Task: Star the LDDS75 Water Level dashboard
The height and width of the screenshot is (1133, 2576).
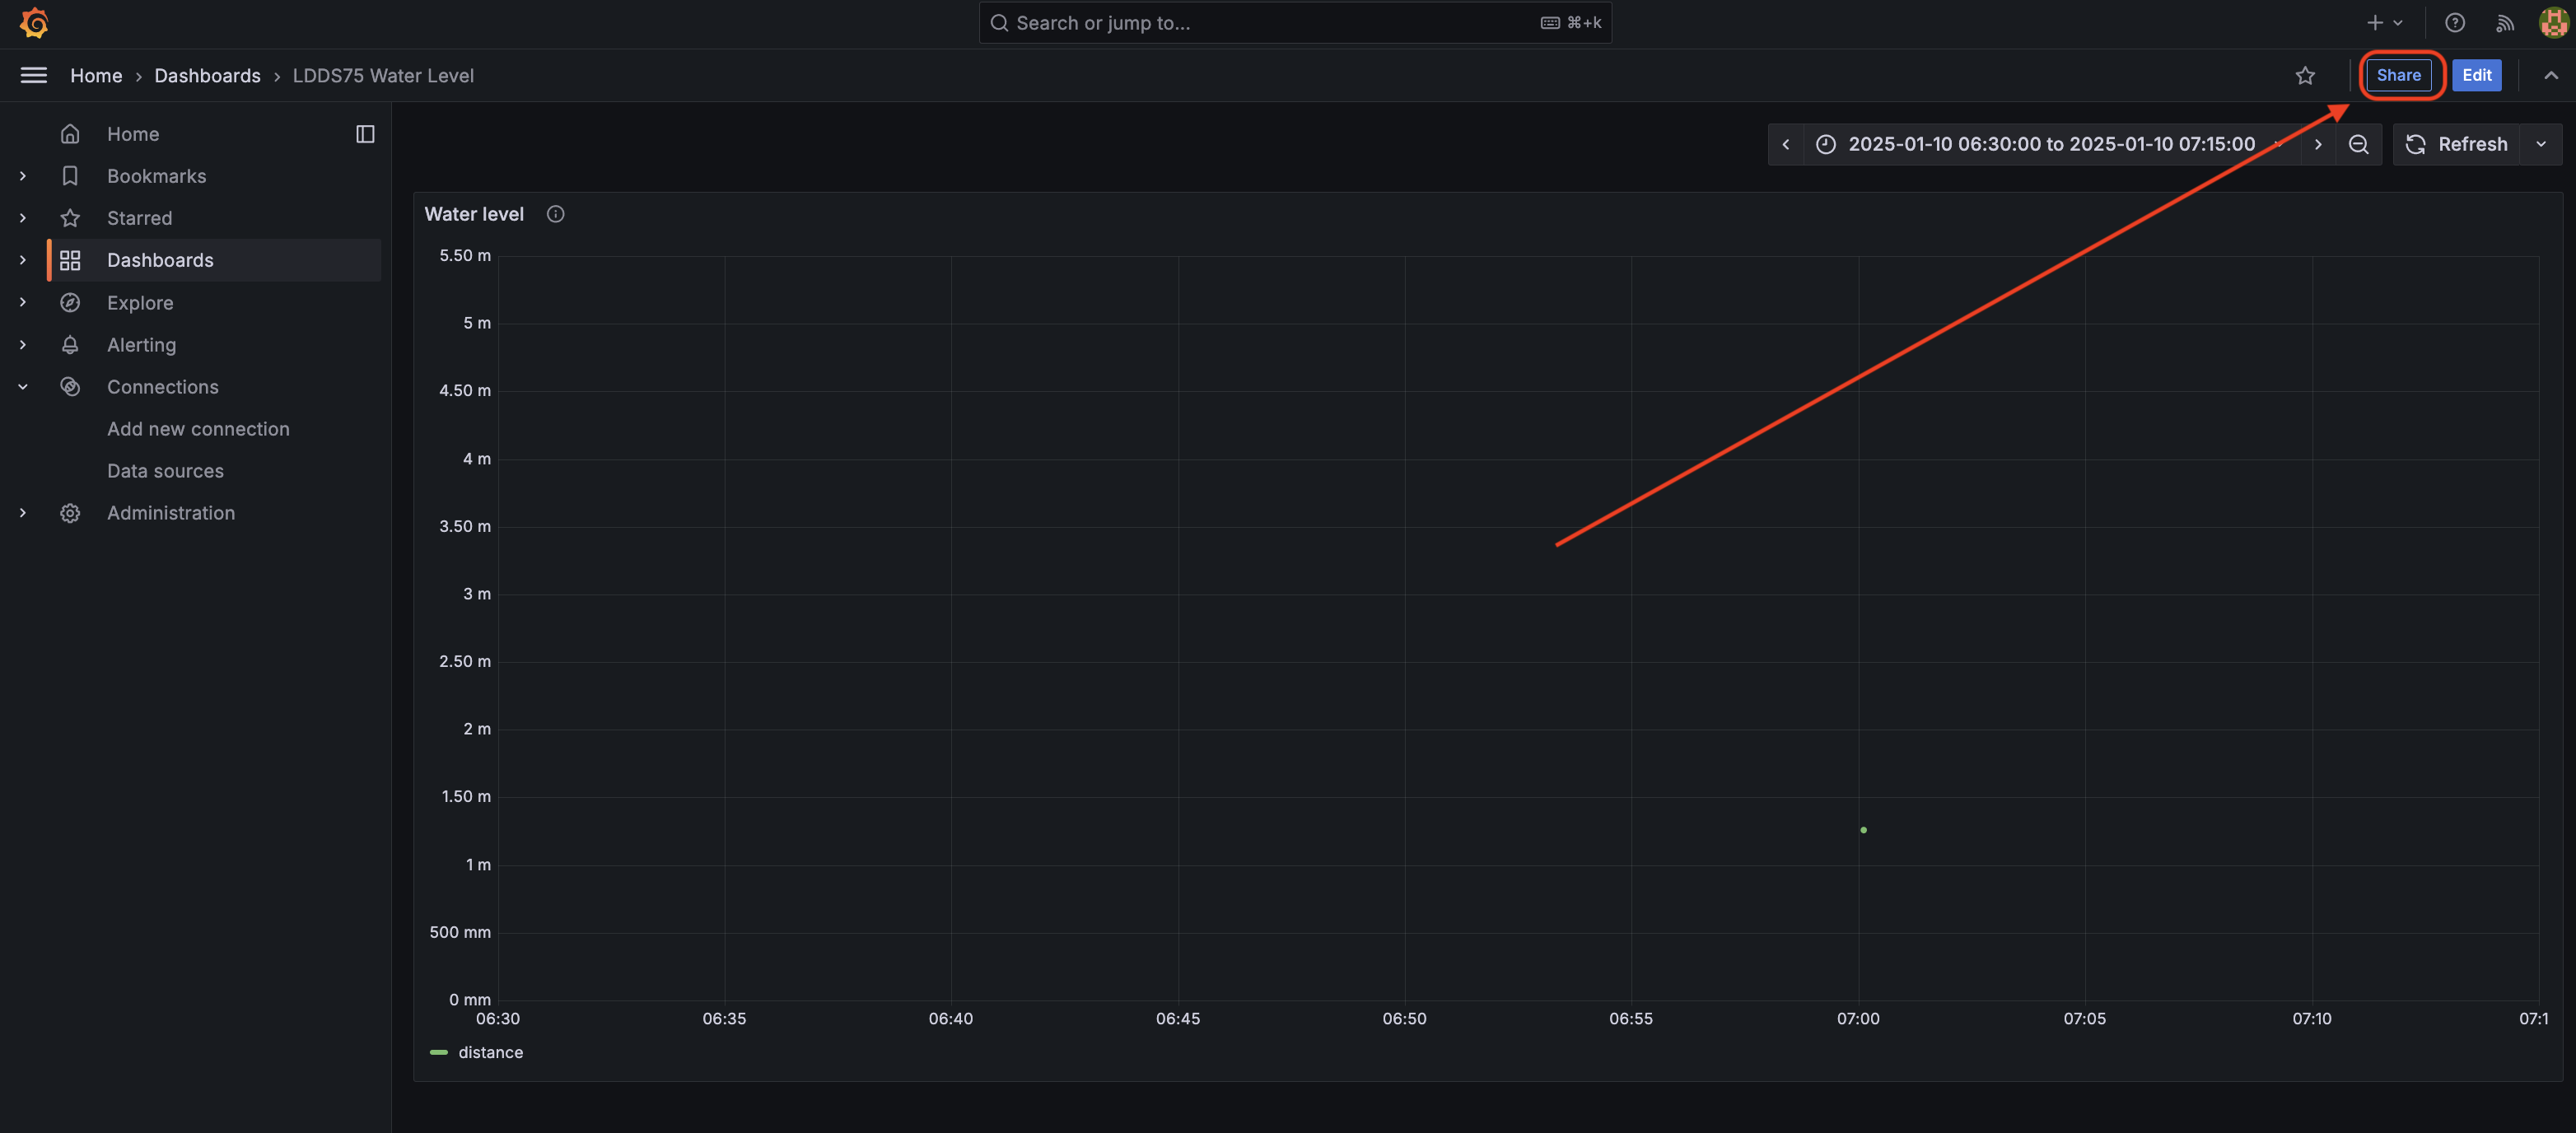Action: (2304, 75)
